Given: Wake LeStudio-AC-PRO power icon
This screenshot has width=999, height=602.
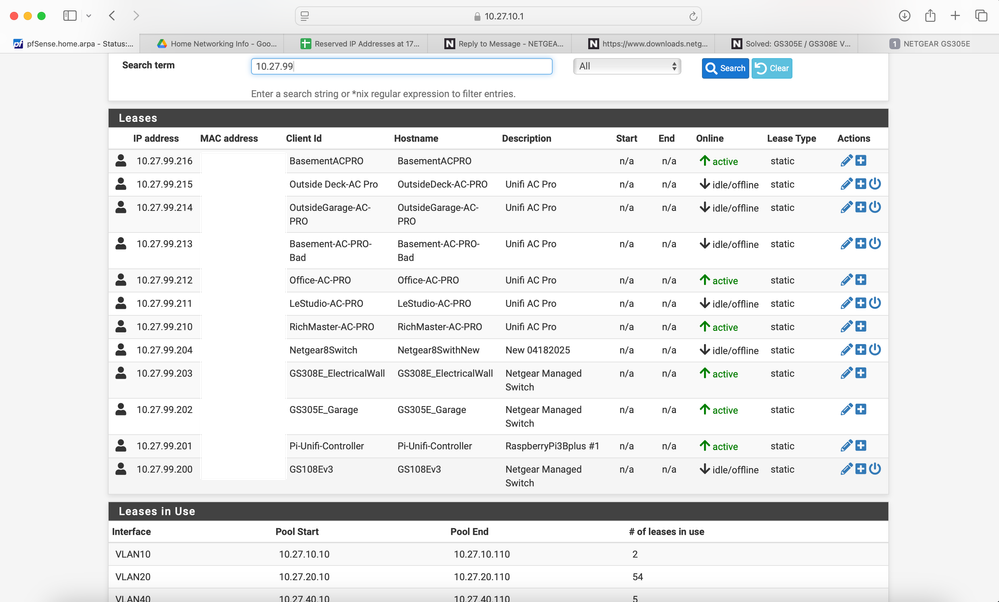Looking at the screenshot, I should (x=875, y=303).
